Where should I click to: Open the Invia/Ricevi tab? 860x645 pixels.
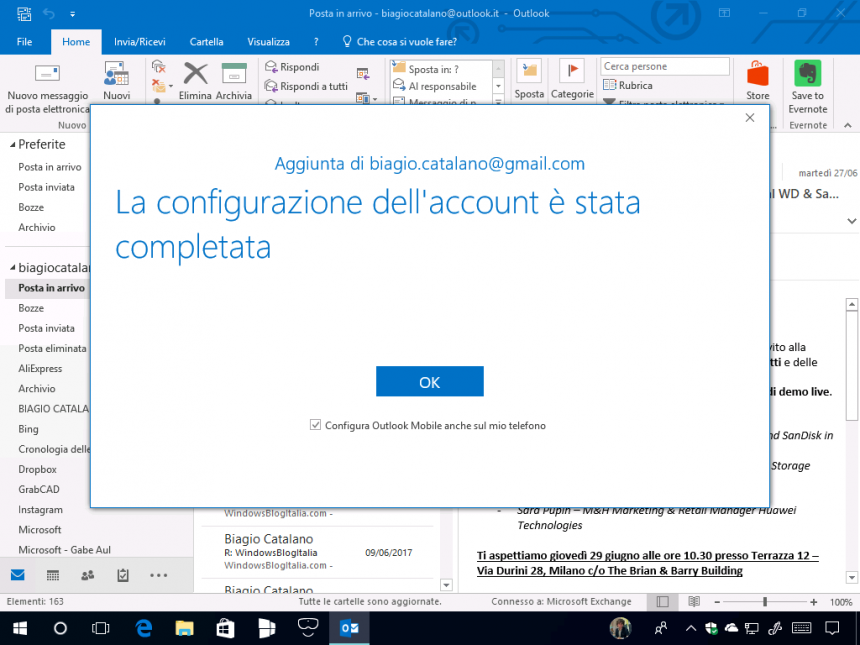139,42
